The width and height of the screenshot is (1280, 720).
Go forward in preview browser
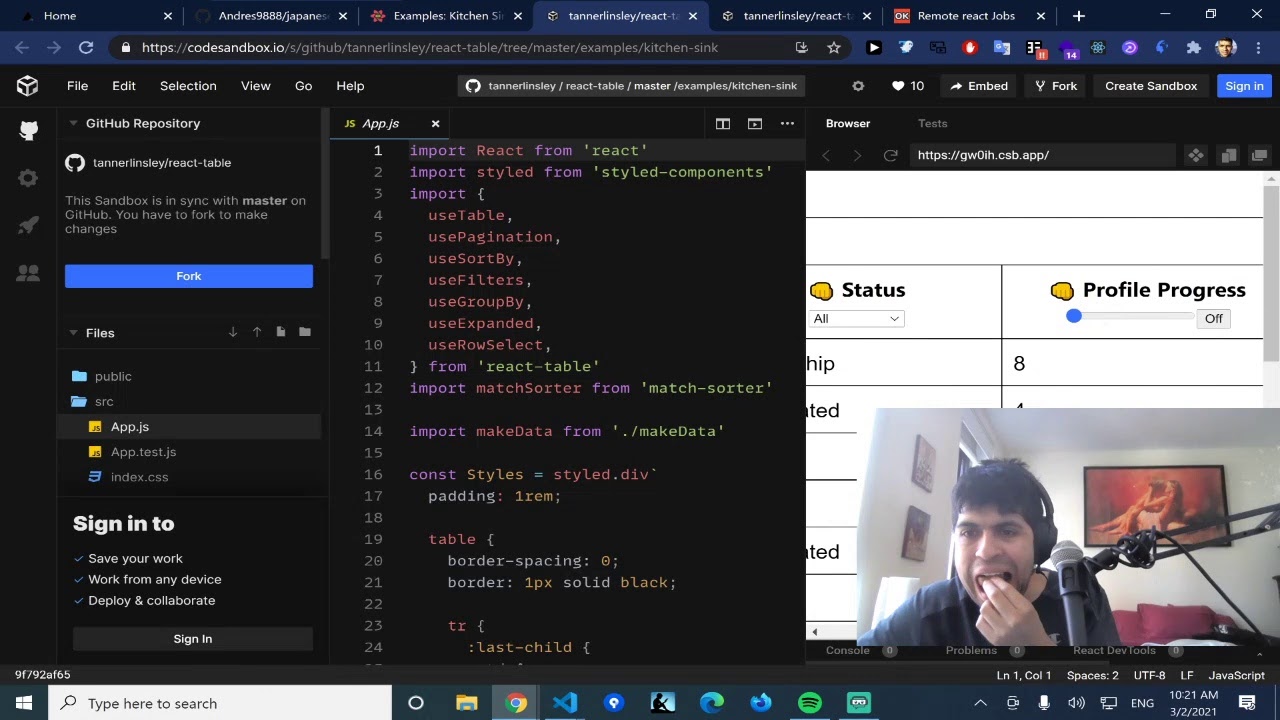[x=857, y=155]
